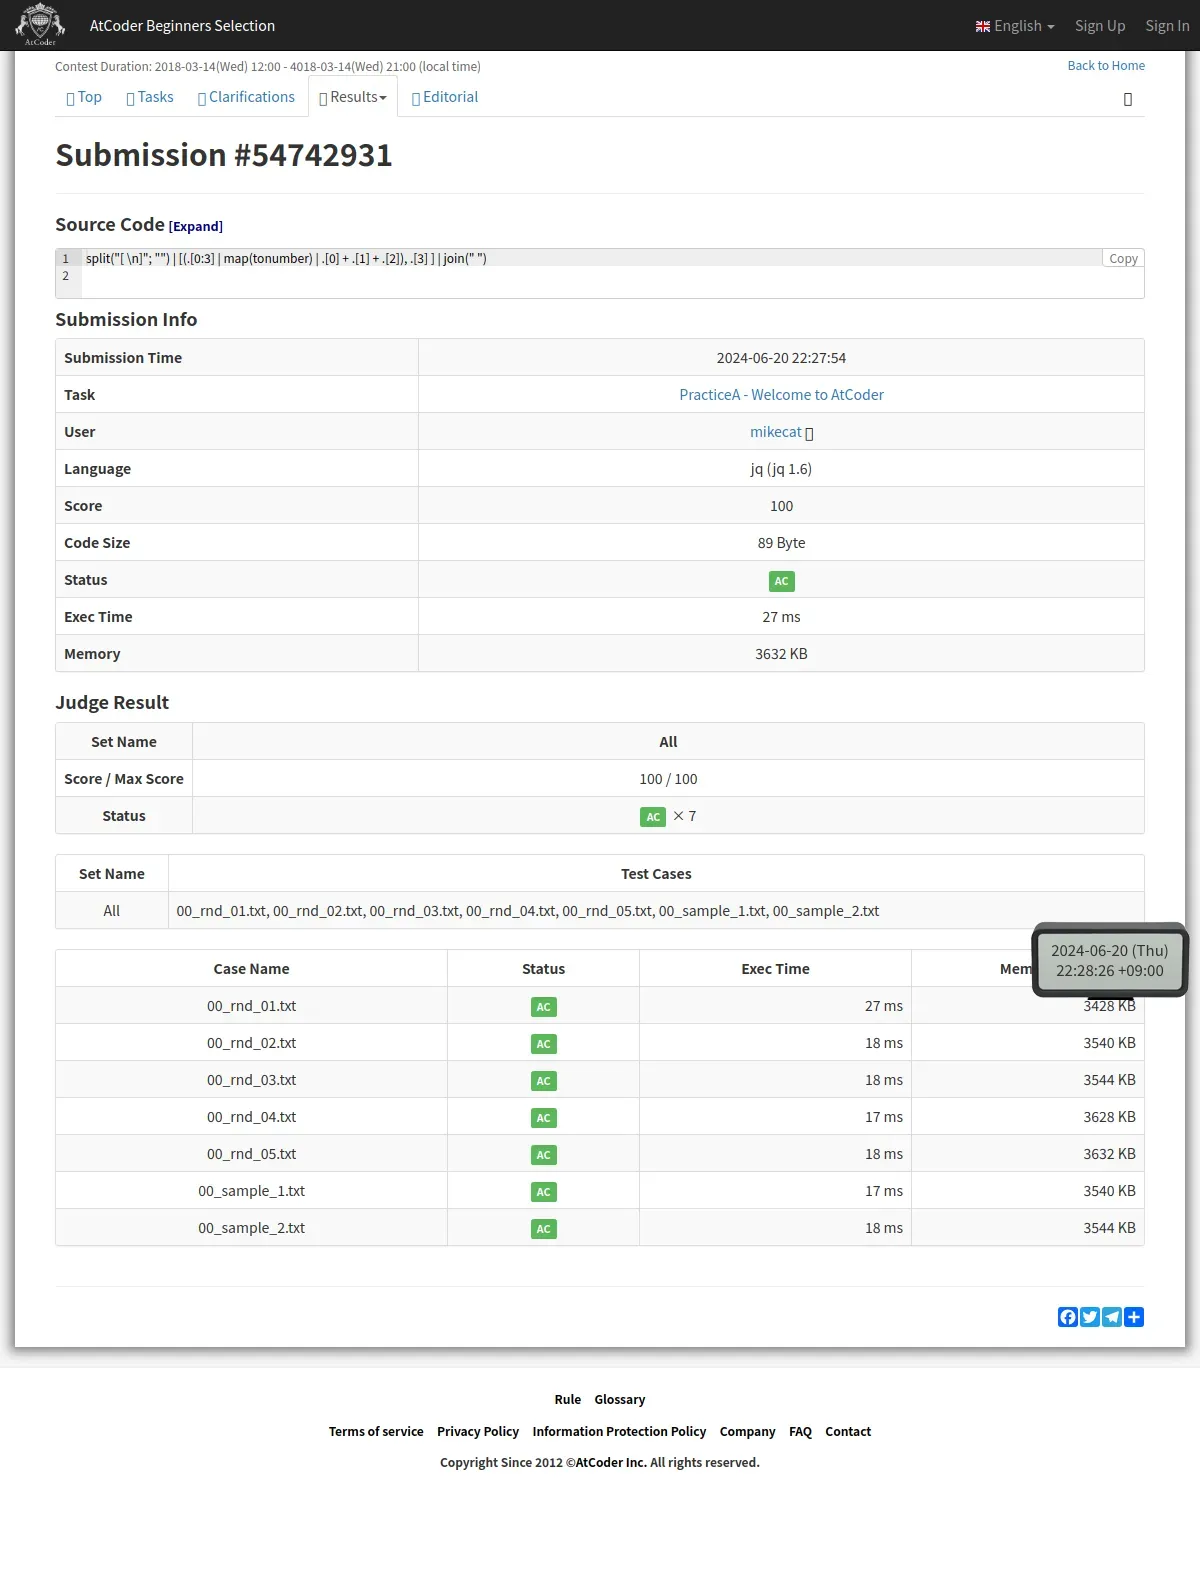
Task: Open the Editorial tab
Action: (445, 97)
